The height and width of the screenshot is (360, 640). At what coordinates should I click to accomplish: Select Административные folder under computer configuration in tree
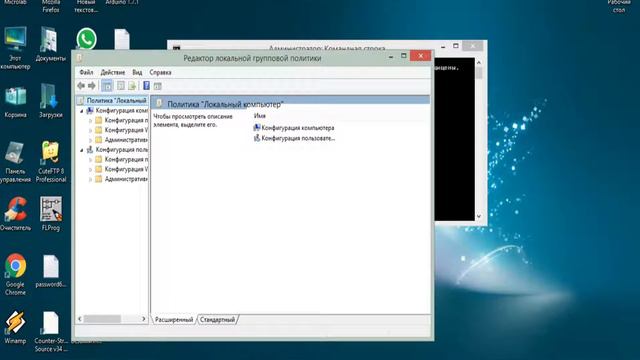click(x=126, y=140)
